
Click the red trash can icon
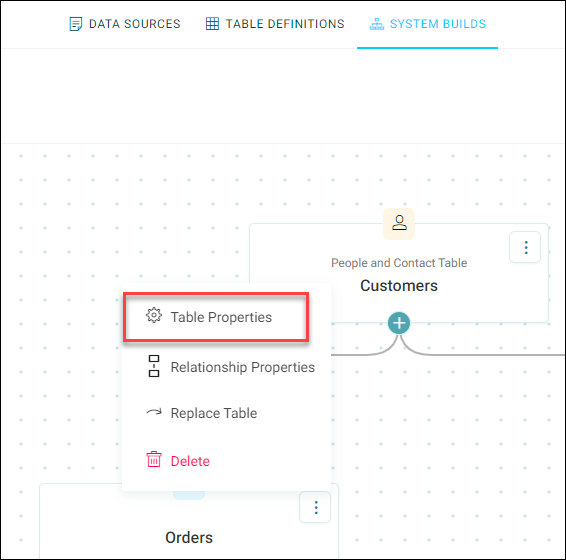click(154, 459)
